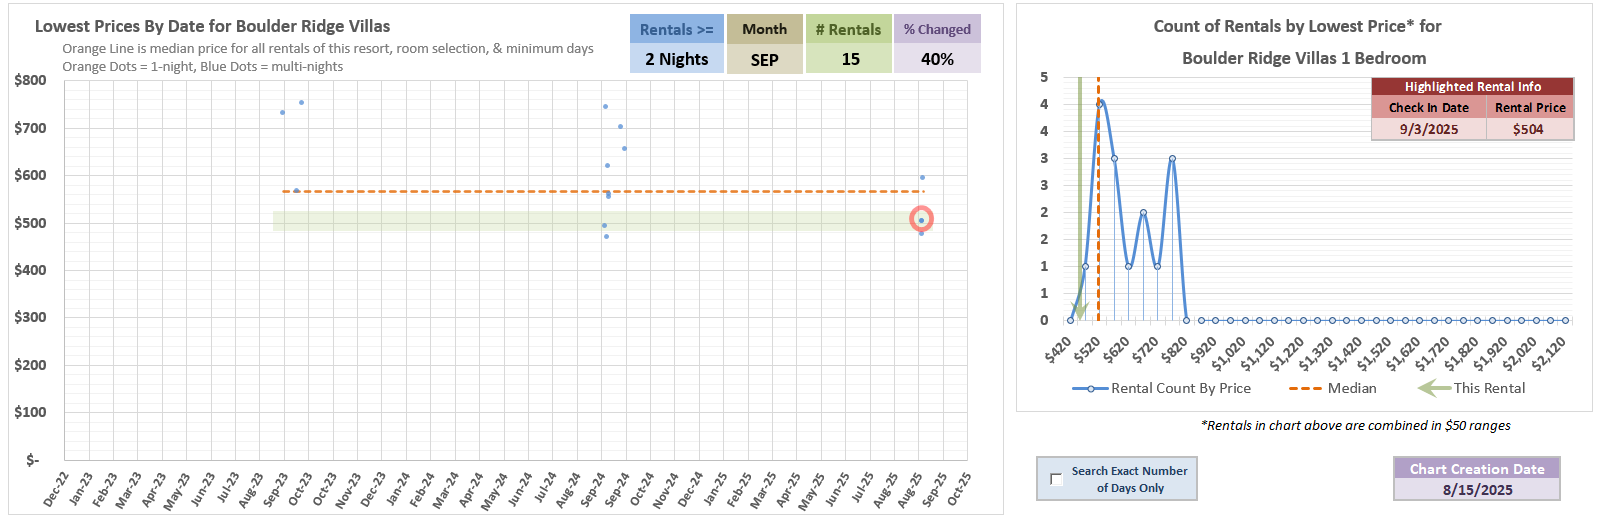Click the Oct-25 label on the date axis
Viewport: 1603px width, 517px height.
[x=958, y=489]
